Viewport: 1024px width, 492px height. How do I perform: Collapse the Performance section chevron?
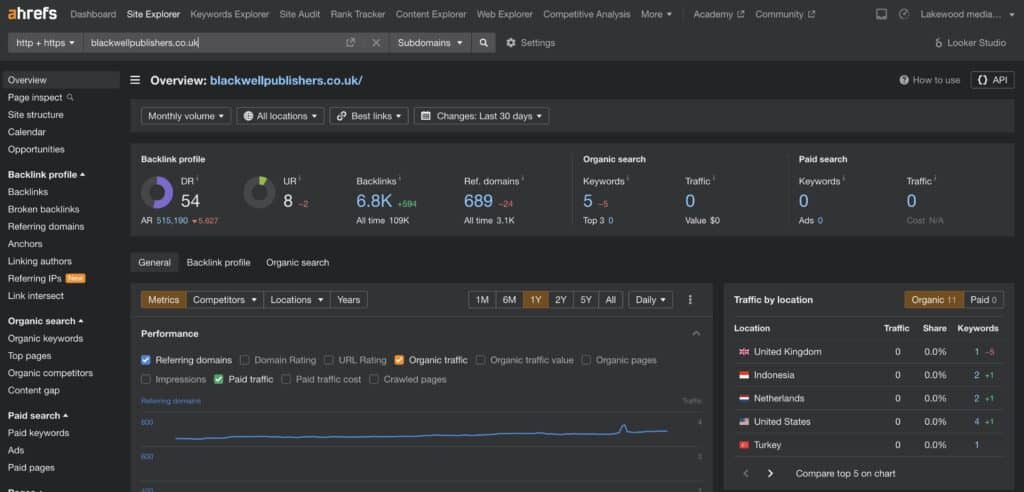(x=696, y=334)
